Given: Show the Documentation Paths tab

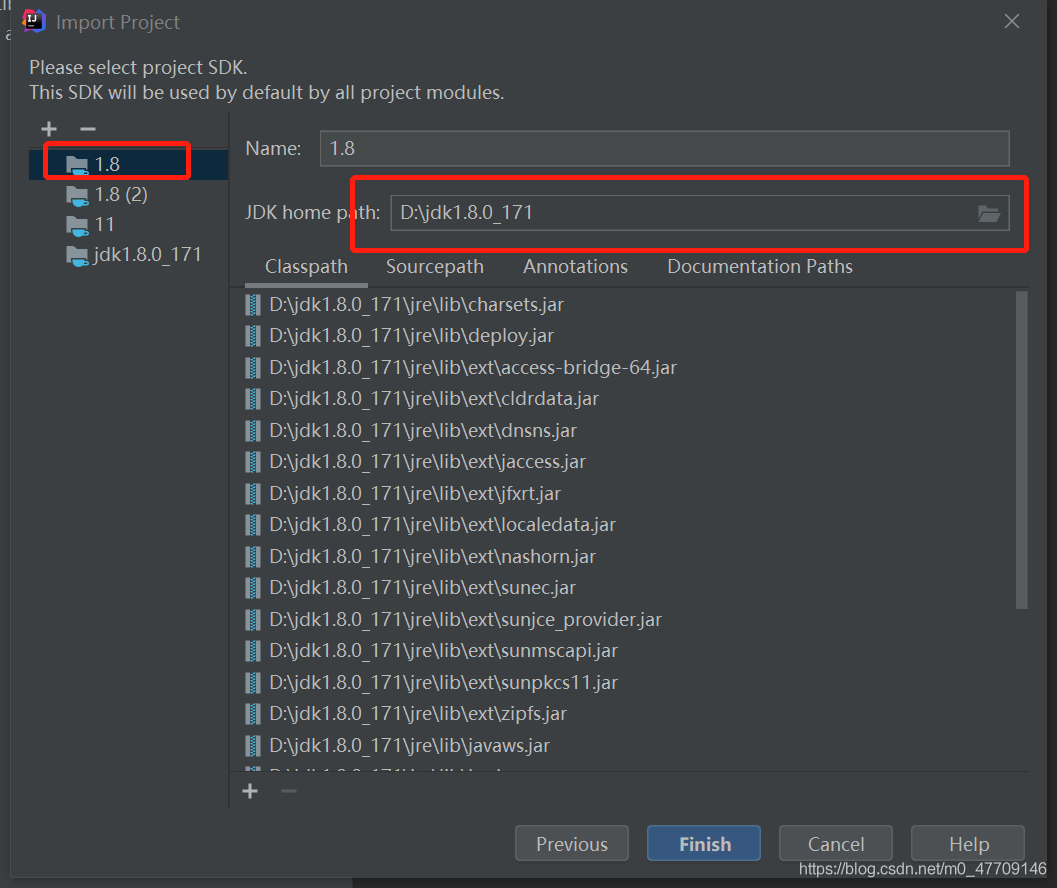Looking at the screenshot, I should 760,267.
